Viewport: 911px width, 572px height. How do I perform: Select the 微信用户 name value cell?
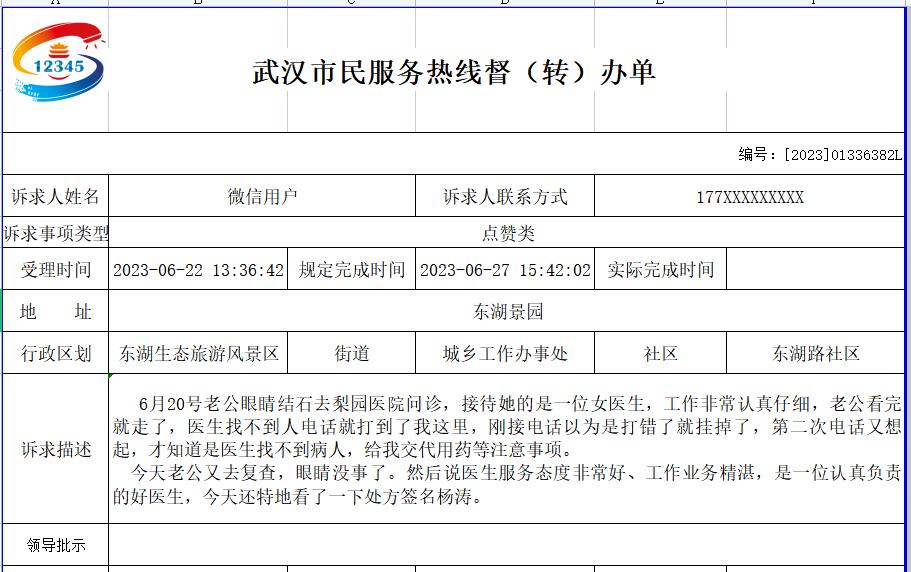(x=262, y=197)
